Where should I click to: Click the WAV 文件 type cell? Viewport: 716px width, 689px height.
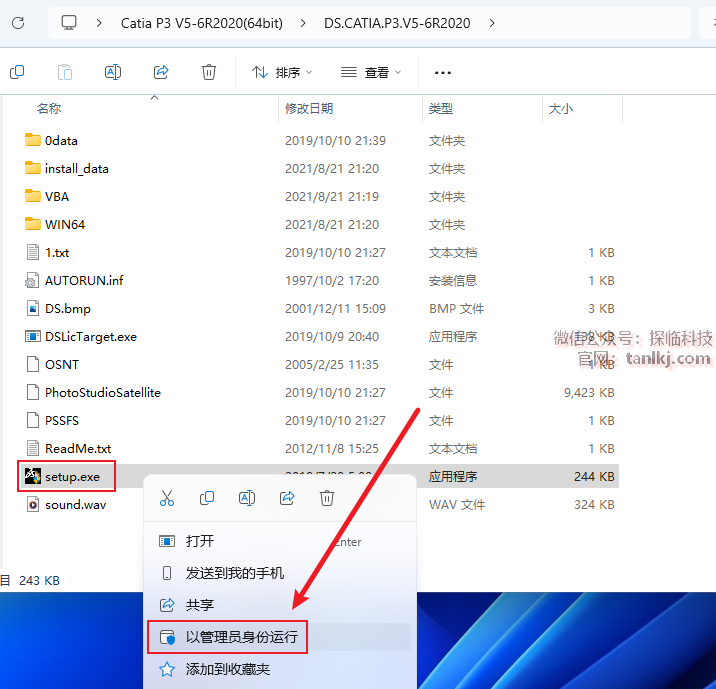(x=457, y=505)
